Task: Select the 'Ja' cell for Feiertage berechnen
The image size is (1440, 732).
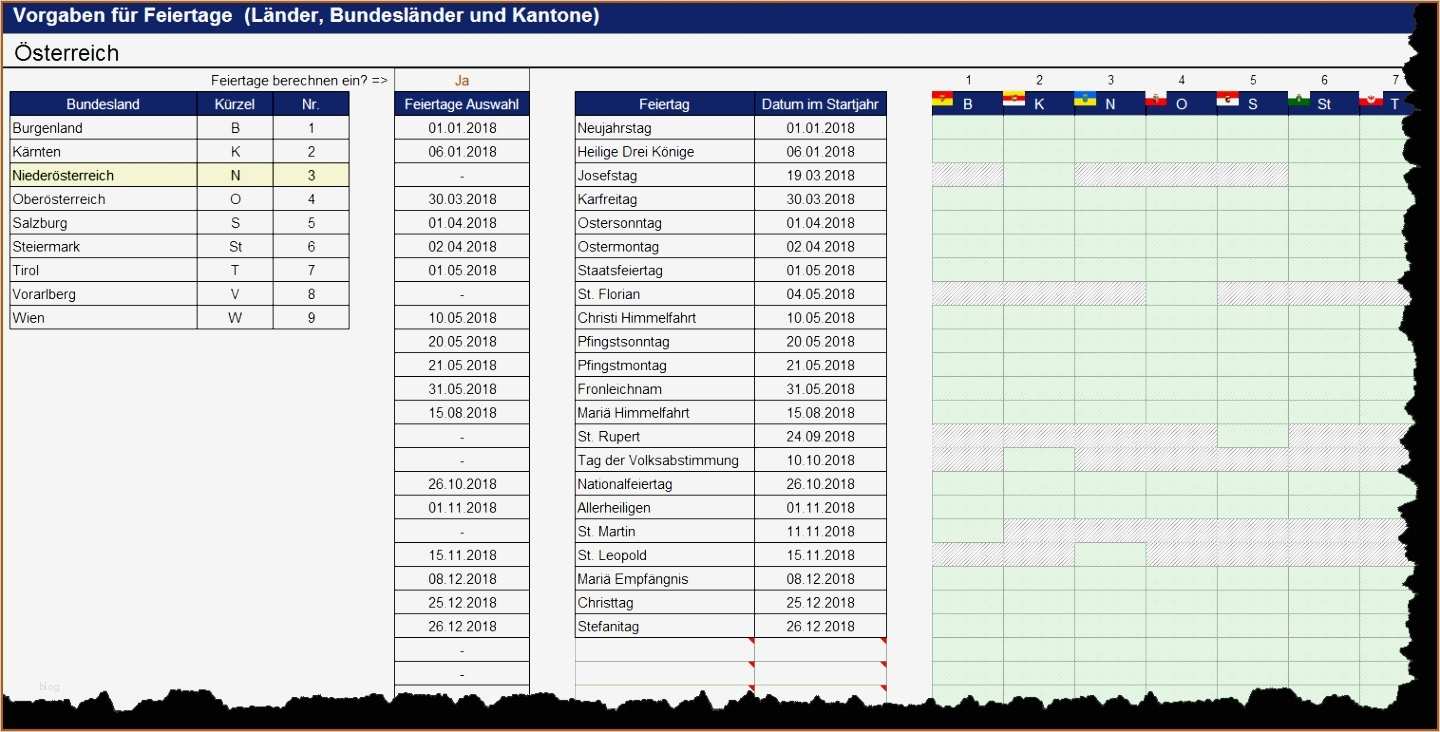Action: [462, 80]
